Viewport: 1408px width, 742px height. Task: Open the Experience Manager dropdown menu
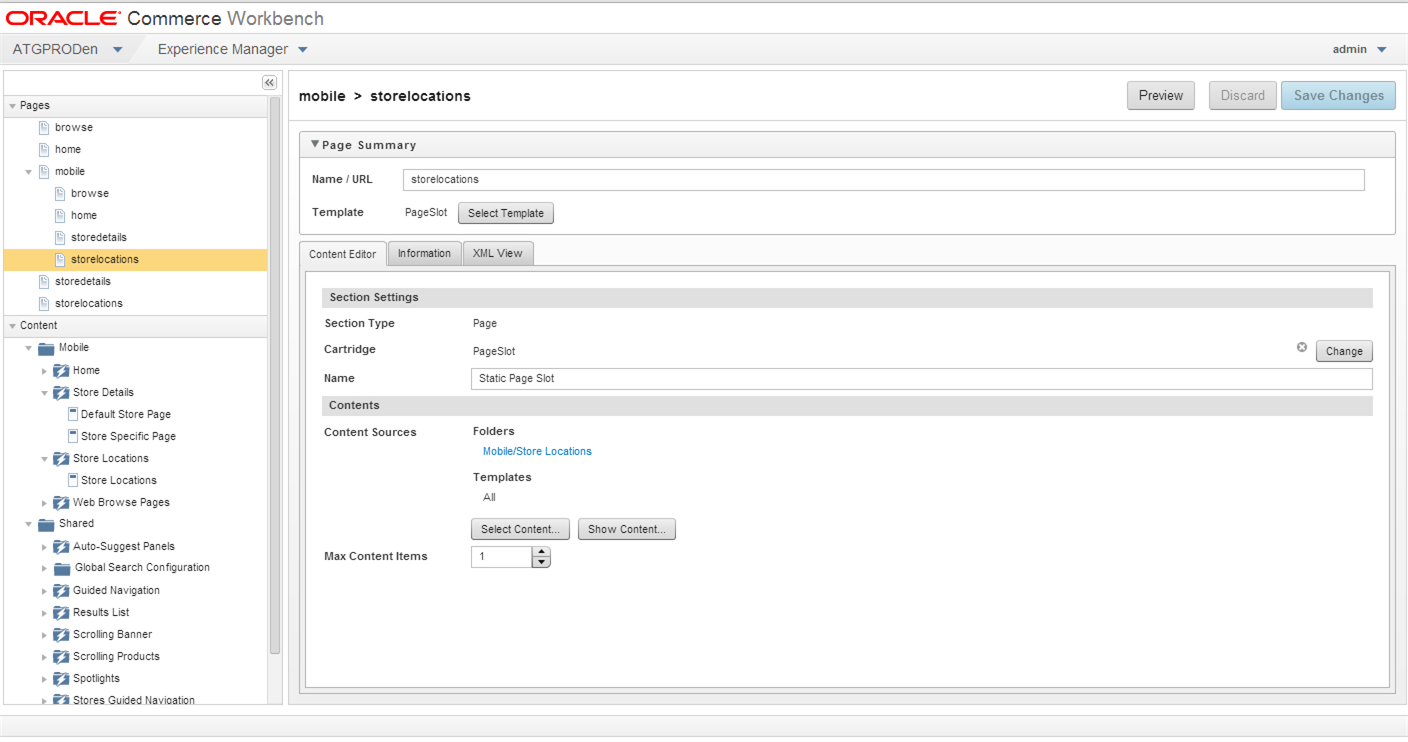(303, 50)
